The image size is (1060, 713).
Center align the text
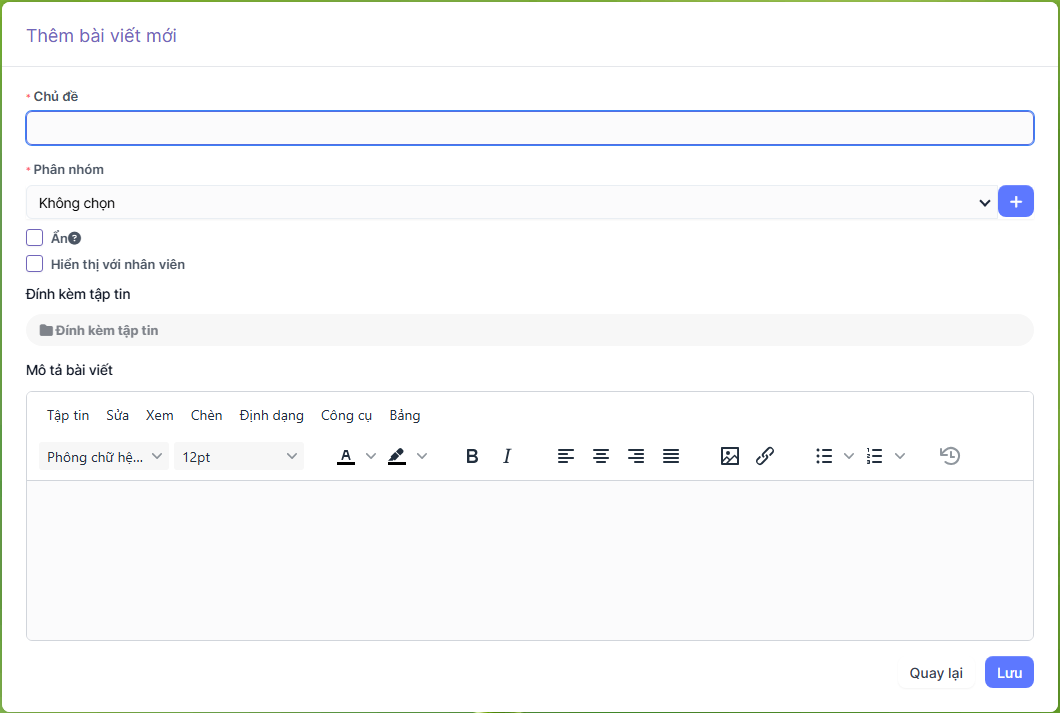coord(601,456)
